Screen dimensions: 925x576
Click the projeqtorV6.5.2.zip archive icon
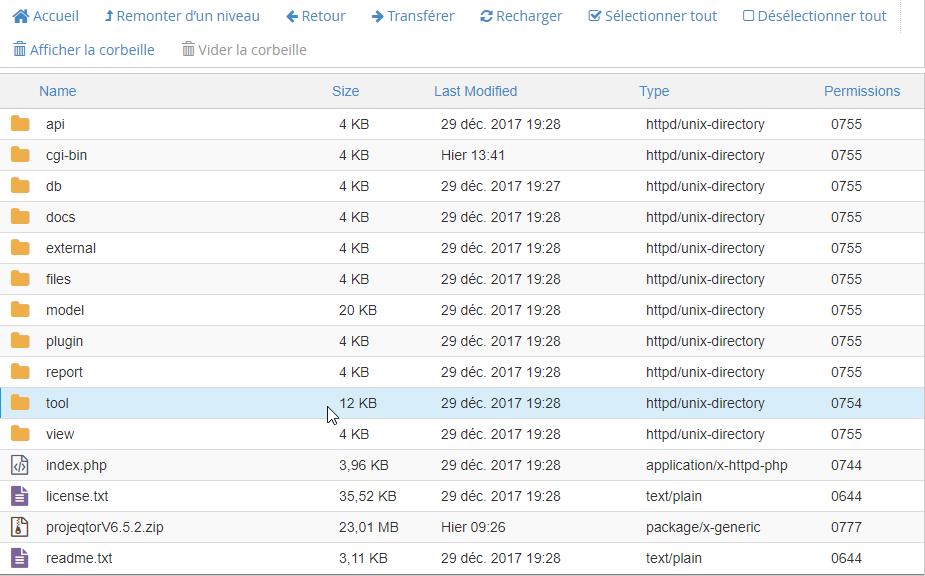(20, 527)
